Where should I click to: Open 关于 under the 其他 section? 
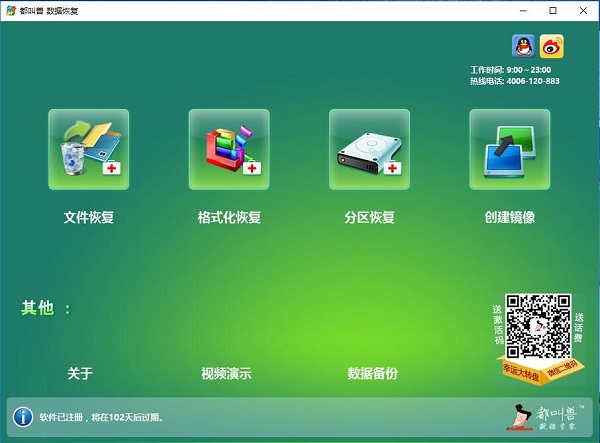(x=80, y=374)
